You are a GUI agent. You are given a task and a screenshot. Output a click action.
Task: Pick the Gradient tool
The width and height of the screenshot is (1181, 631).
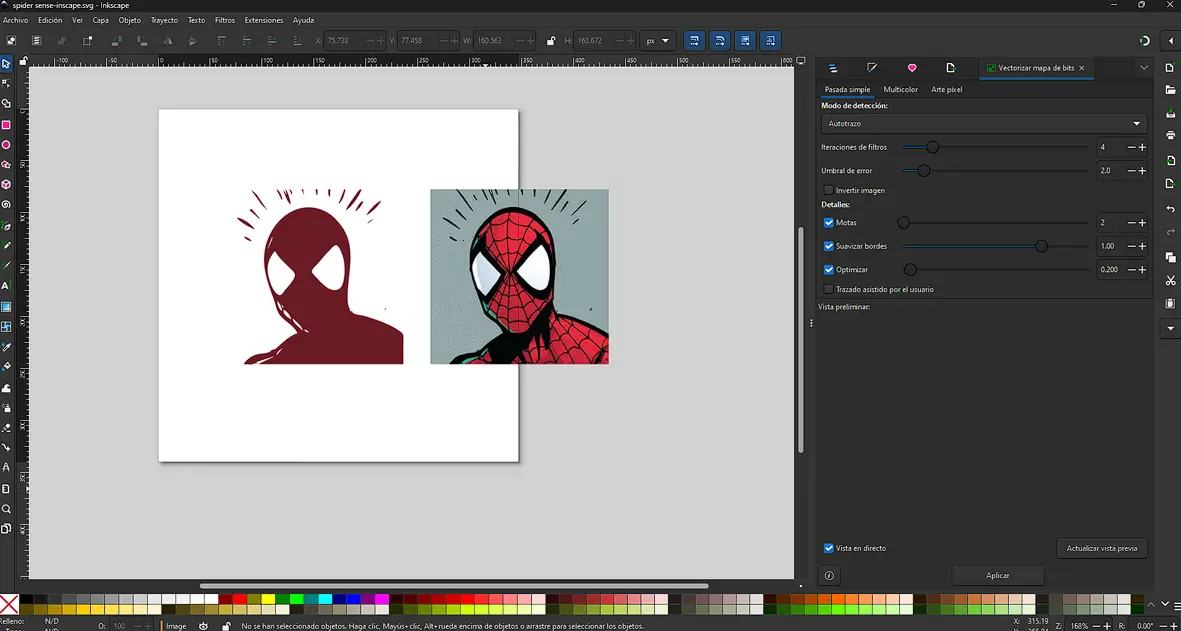tap(7, 306)
